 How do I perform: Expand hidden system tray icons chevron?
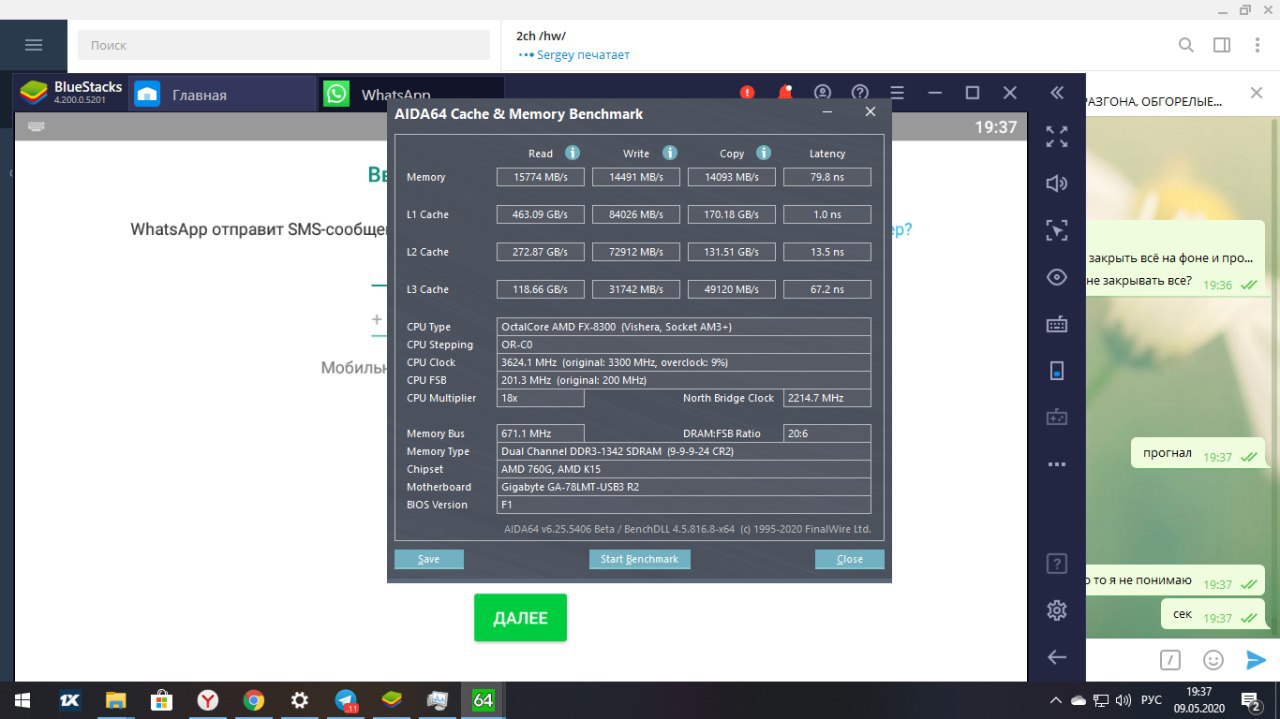[1056, 700]
